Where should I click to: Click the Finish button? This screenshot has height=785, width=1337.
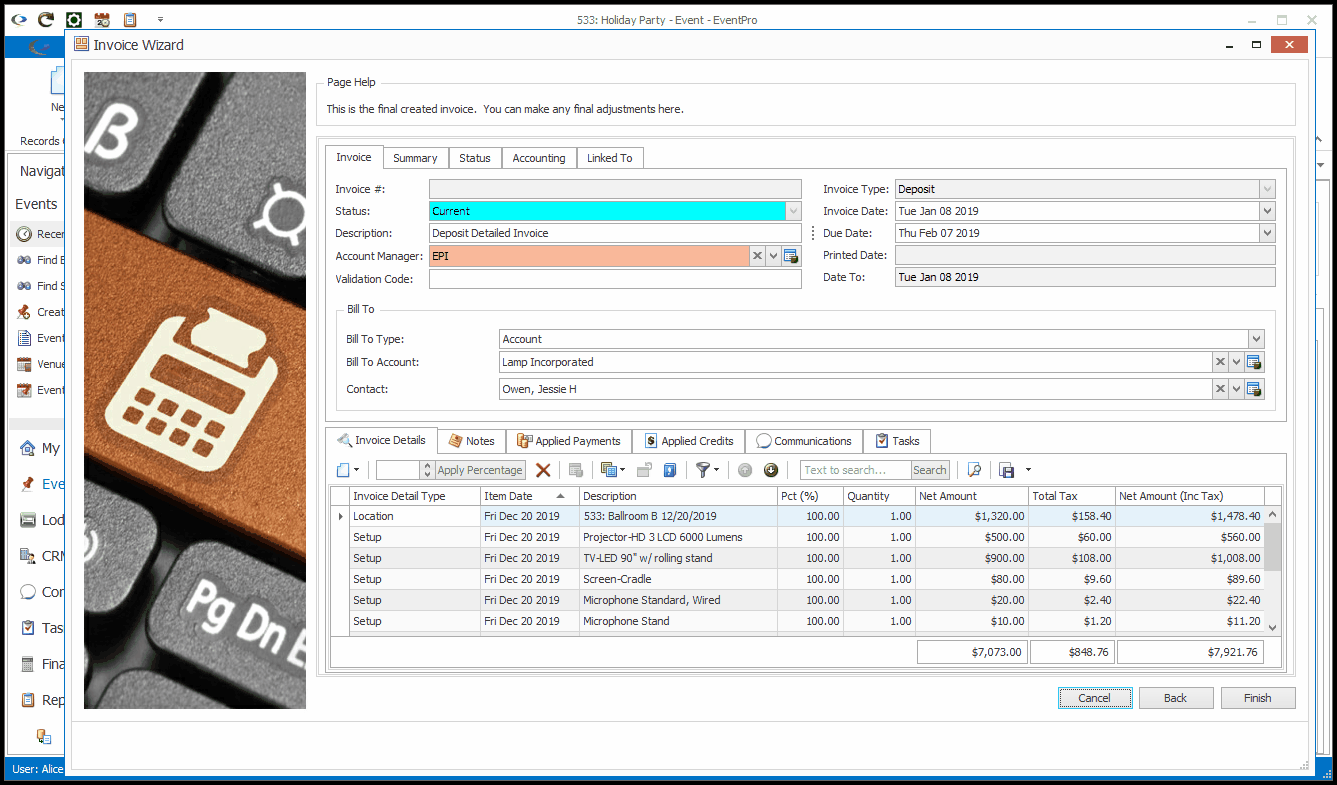(1258, 698)
